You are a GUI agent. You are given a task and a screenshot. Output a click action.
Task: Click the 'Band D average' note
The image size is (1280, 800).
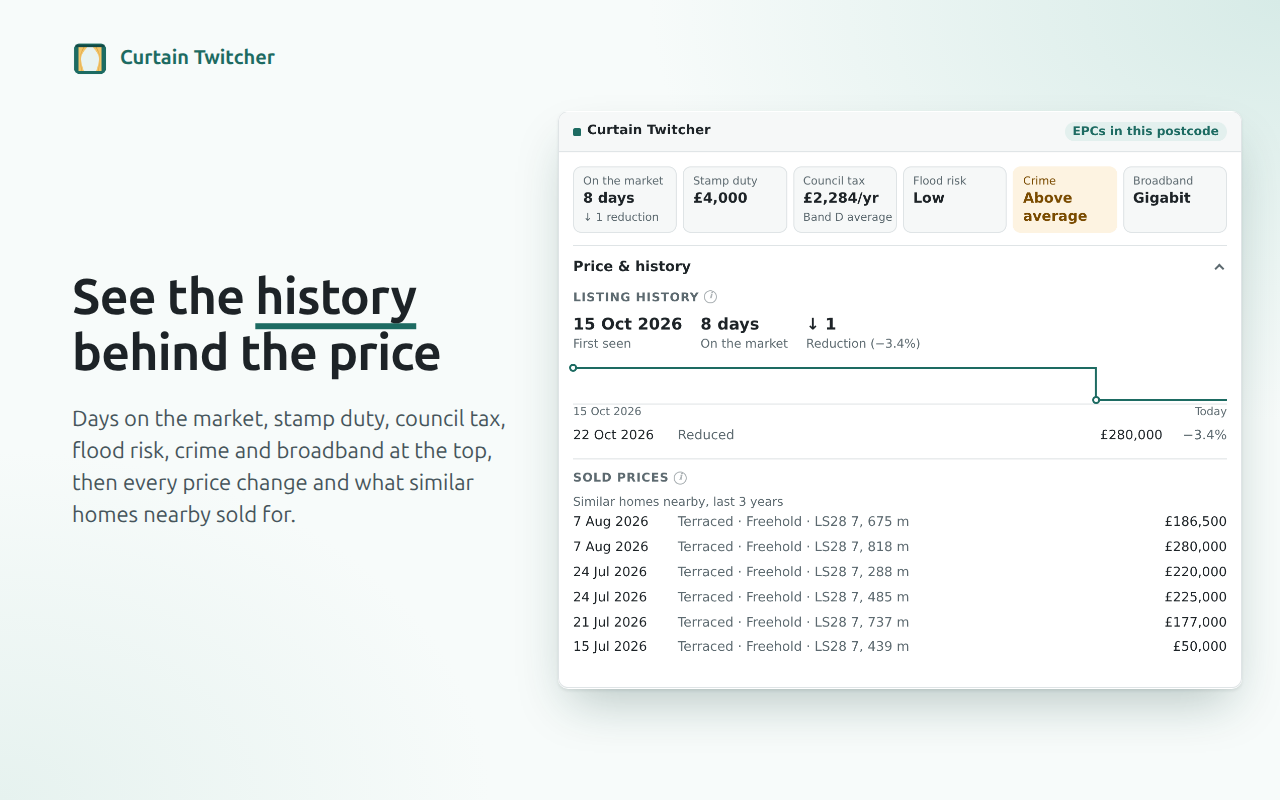click(x=848, y=217)
